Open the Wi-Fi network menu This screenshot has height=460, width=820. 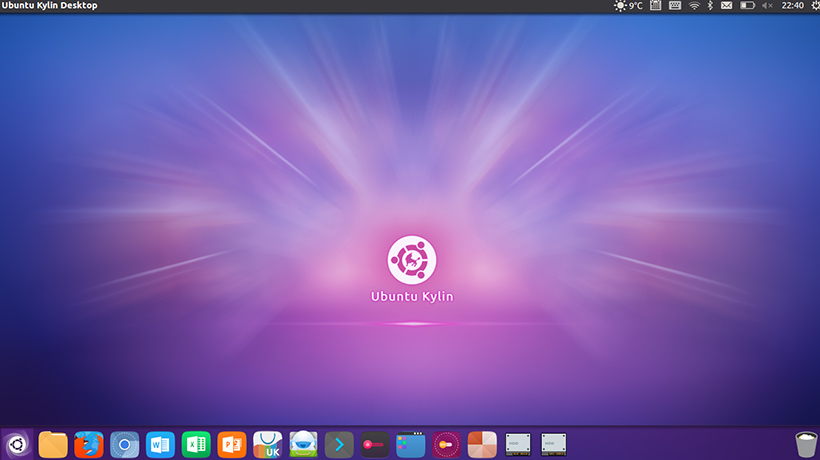coord(694,6)
